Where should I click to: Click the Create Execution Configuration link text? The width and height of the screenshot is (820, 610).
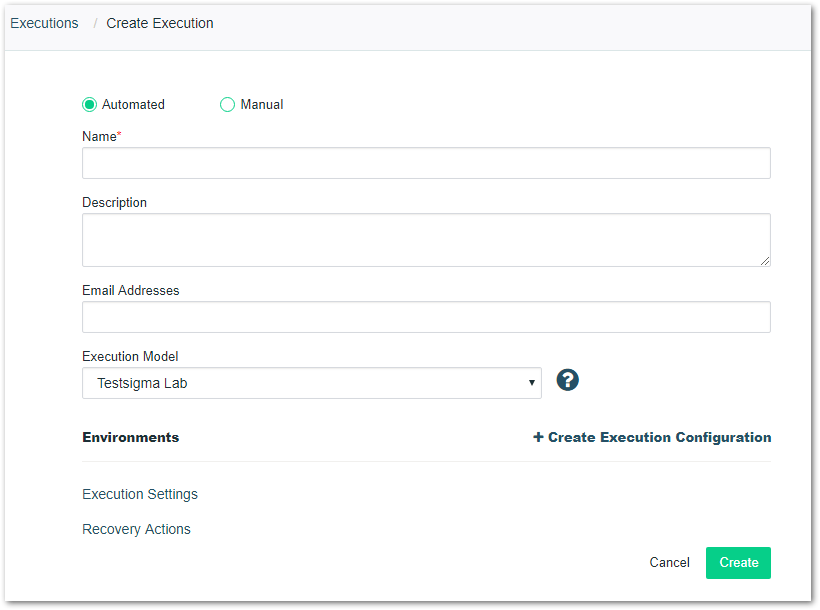coord(659,437)
